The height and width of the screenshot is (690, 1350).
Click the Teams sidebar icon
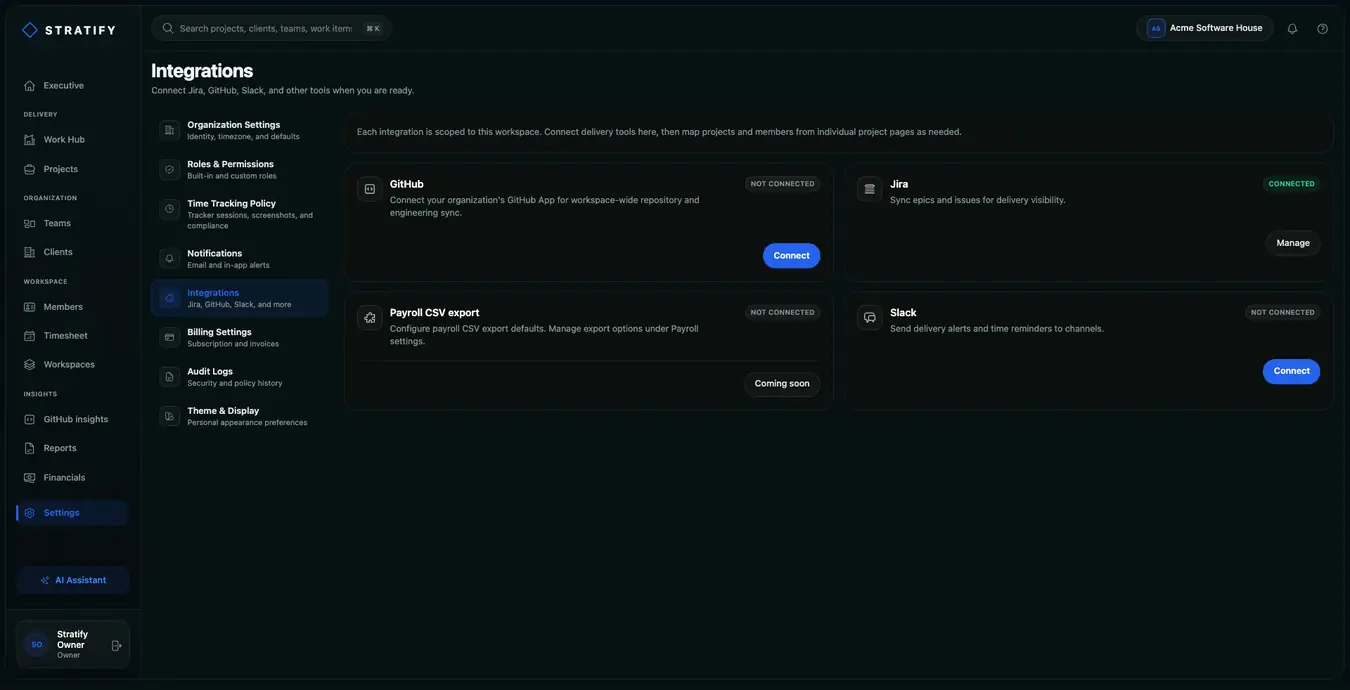[30, 223]
